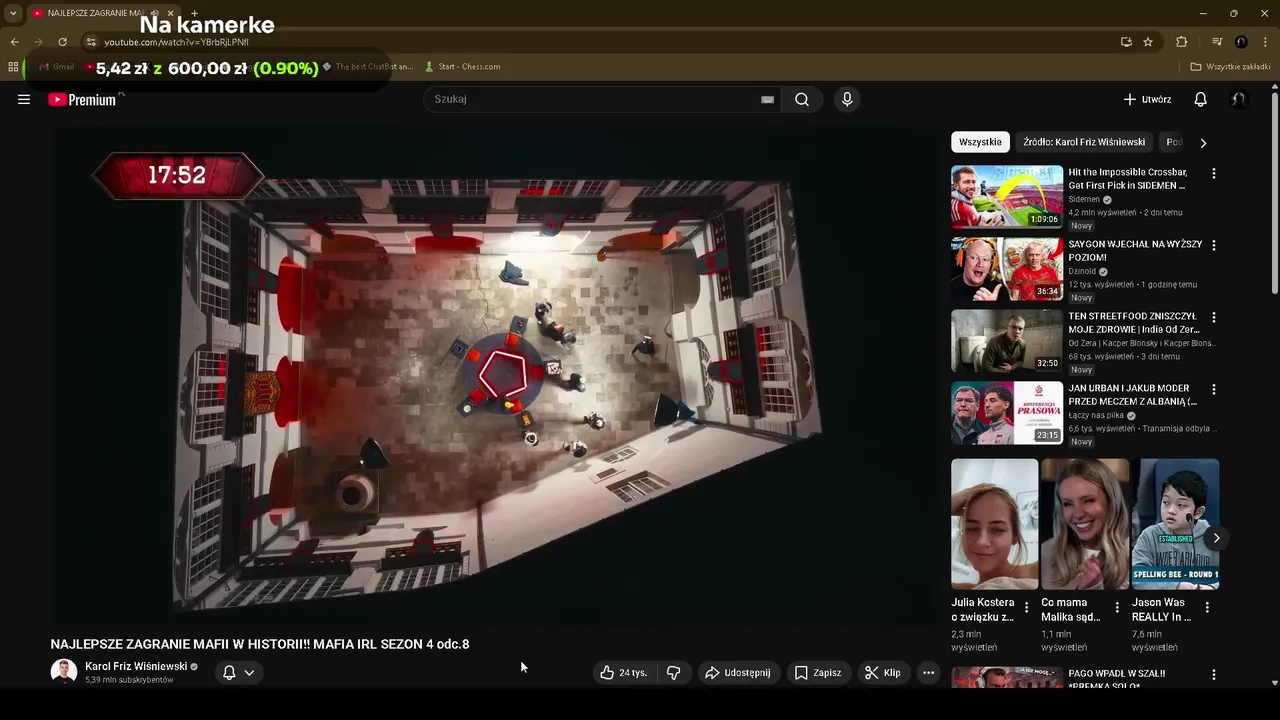Expand subscription options chevron next to bell

point(249,673)
